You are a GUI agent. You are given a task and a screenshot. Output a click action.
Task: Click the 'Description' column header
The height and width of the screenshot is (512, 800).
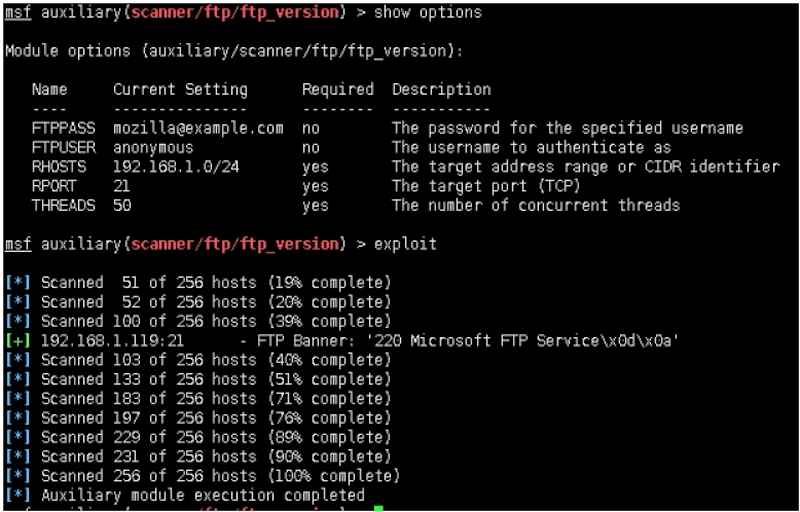(x=441, y=90)
